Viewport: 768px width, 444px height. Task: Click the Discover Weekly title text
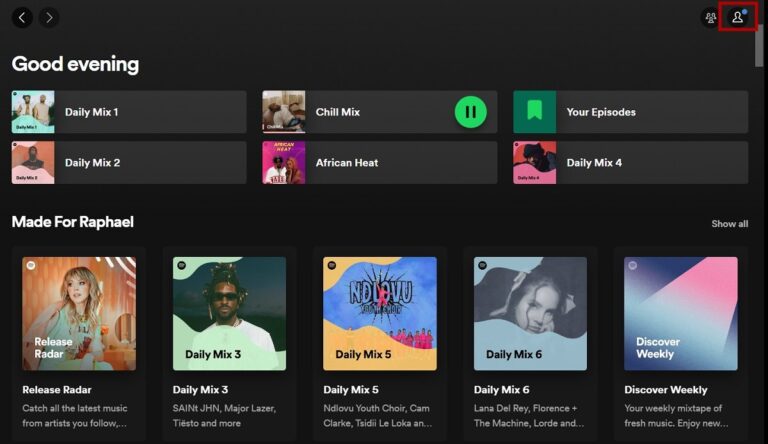coord(665,390)
